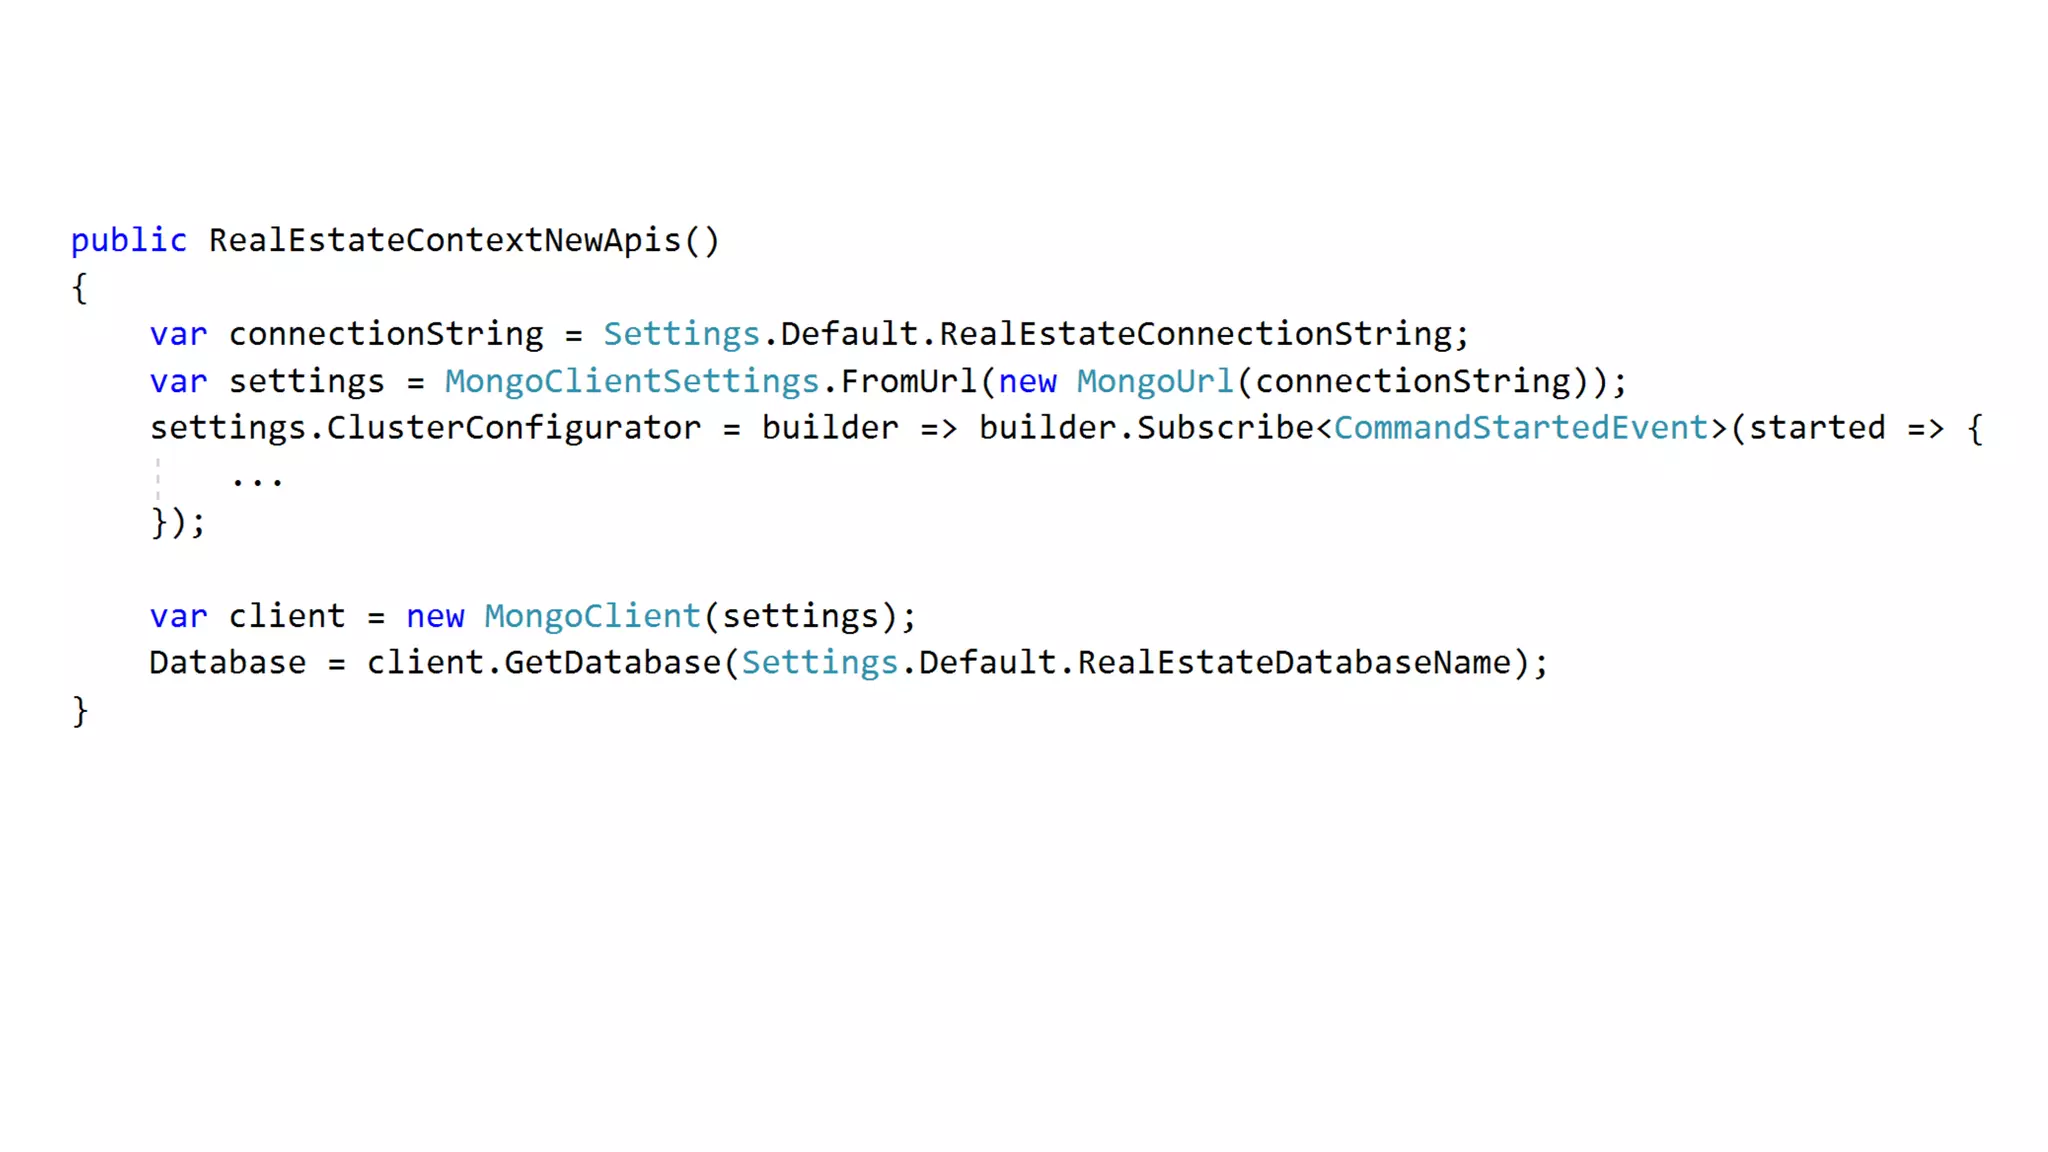2048x1152 pixels.
Task: Click the MongoClient type name
Action: click(593, 616)
